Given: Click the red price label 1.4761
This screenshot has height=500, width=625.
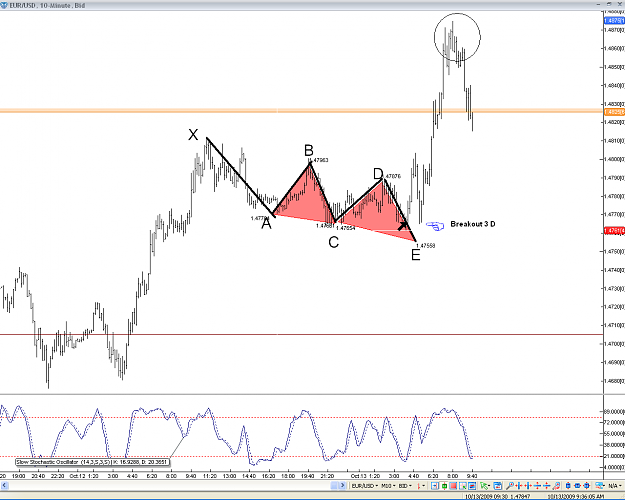Looking at the screenshot, I should [614, 230].
